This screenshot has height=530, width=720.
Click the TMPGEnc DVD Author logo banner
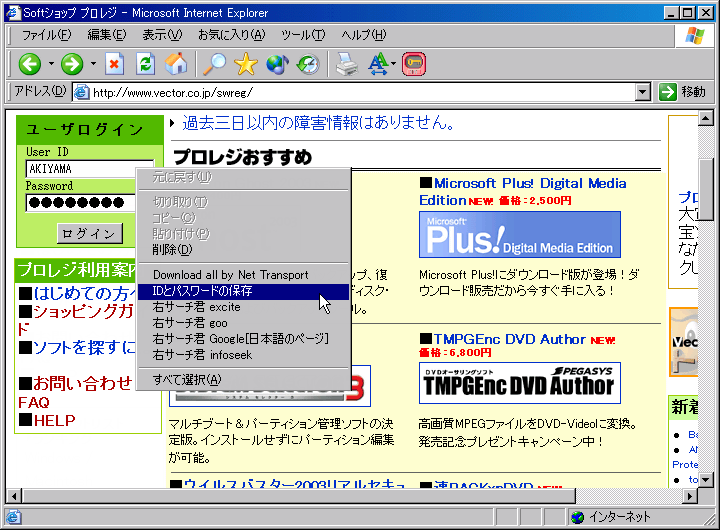tap(520, 383)
